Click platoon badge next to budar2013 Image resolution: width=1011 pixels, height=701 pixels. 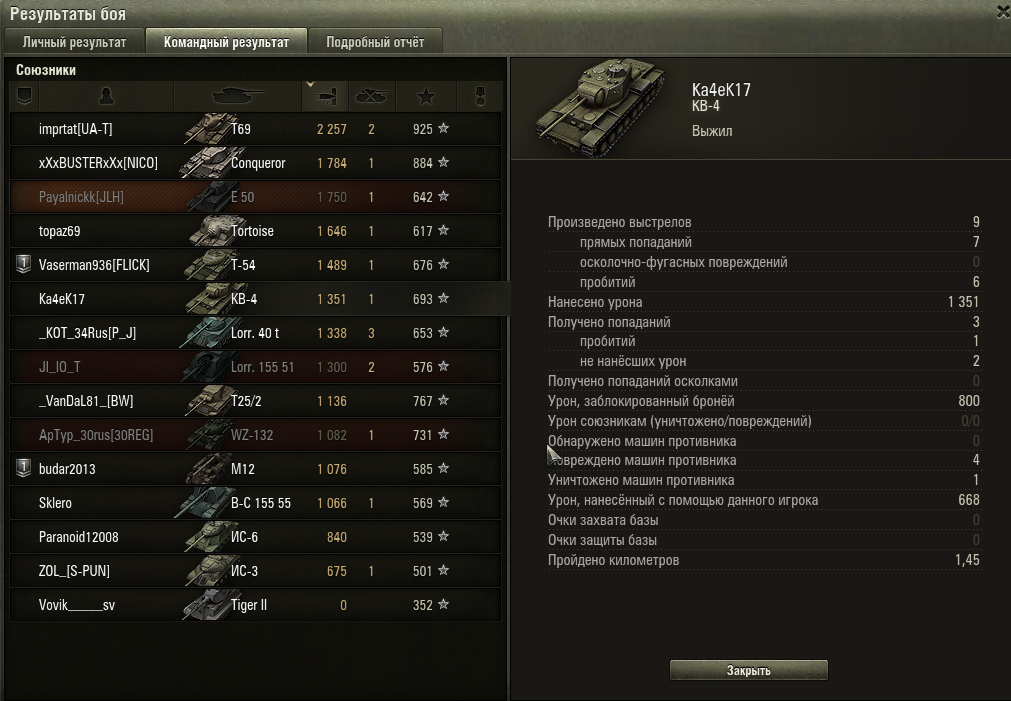23,468
